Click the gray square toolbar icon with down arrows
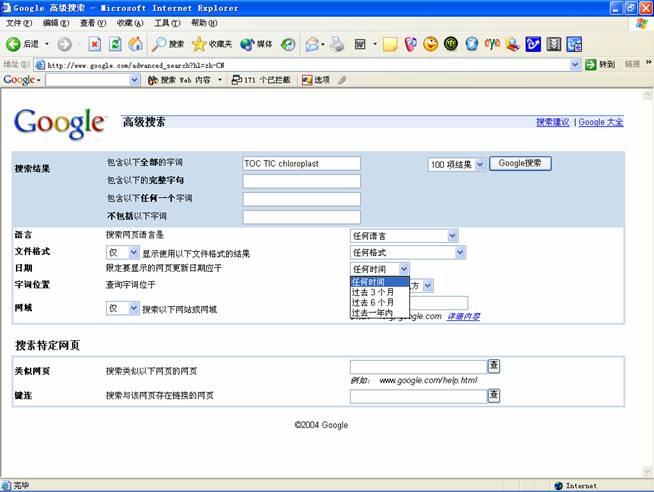 click(553, 44)
